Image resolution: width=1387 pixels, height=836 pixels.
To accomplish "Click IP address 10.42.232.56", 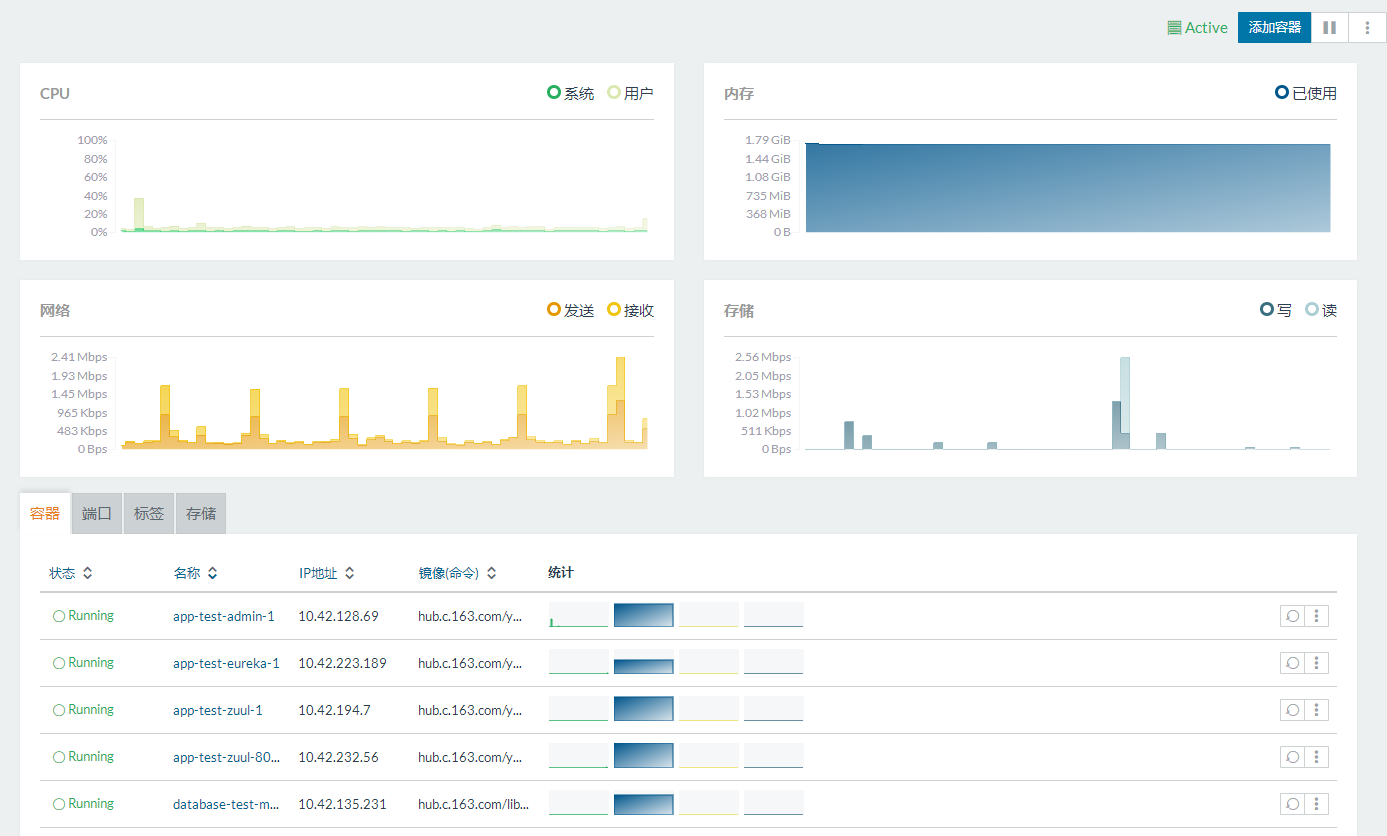I will tap(338, 757).
